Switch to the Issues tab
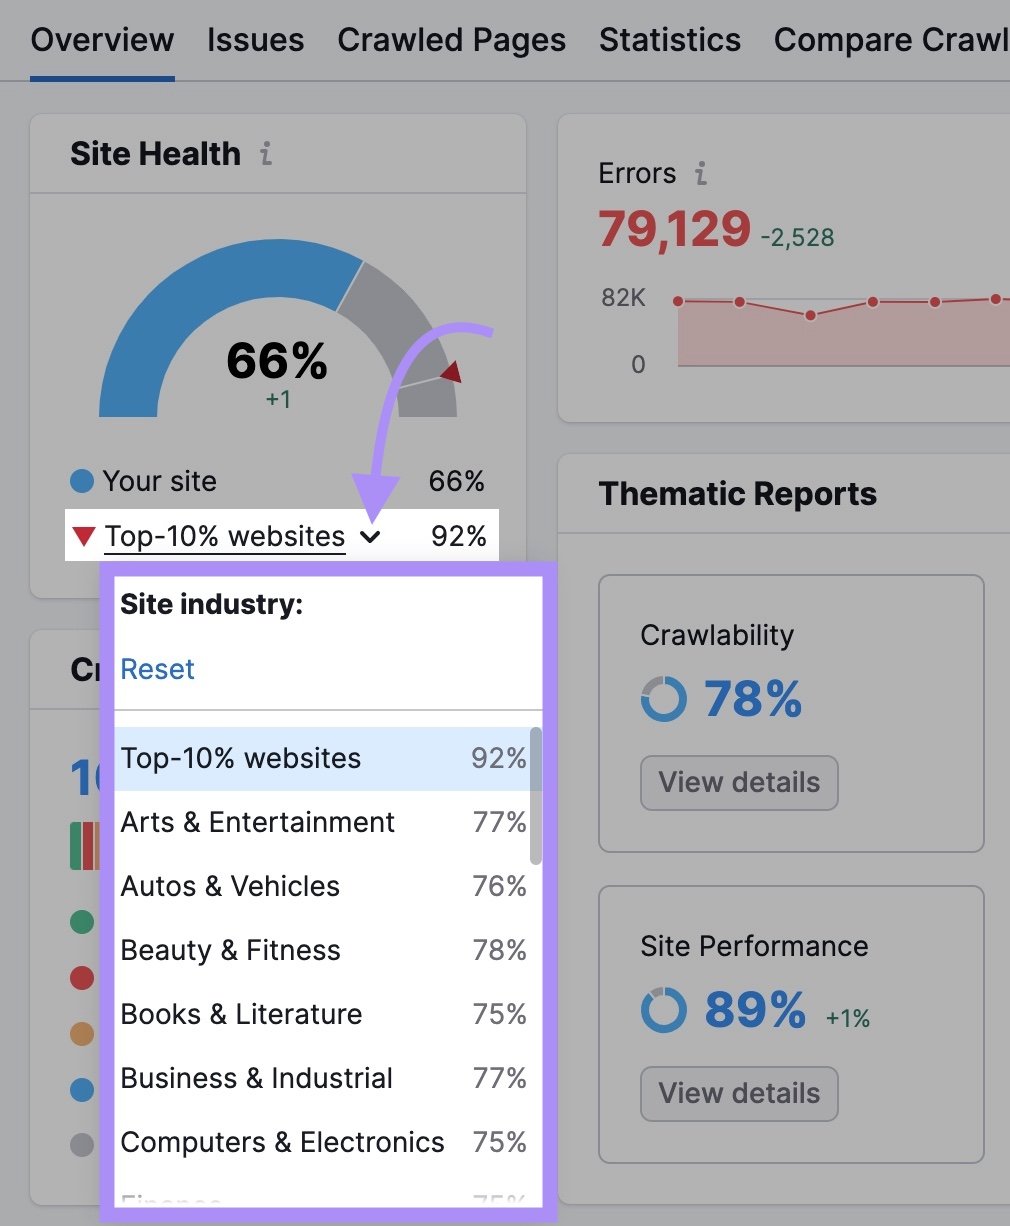This screenshot has width=1010, height=1226. click(x=255, y=40)
